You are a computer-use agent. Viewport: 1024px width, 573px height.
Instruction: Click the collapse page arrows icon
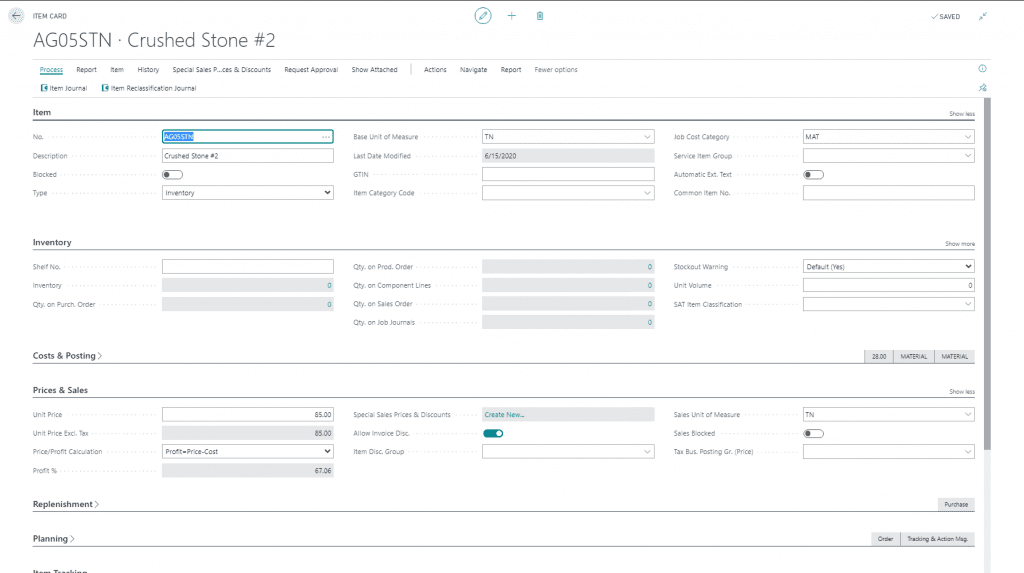click(983, 16)
